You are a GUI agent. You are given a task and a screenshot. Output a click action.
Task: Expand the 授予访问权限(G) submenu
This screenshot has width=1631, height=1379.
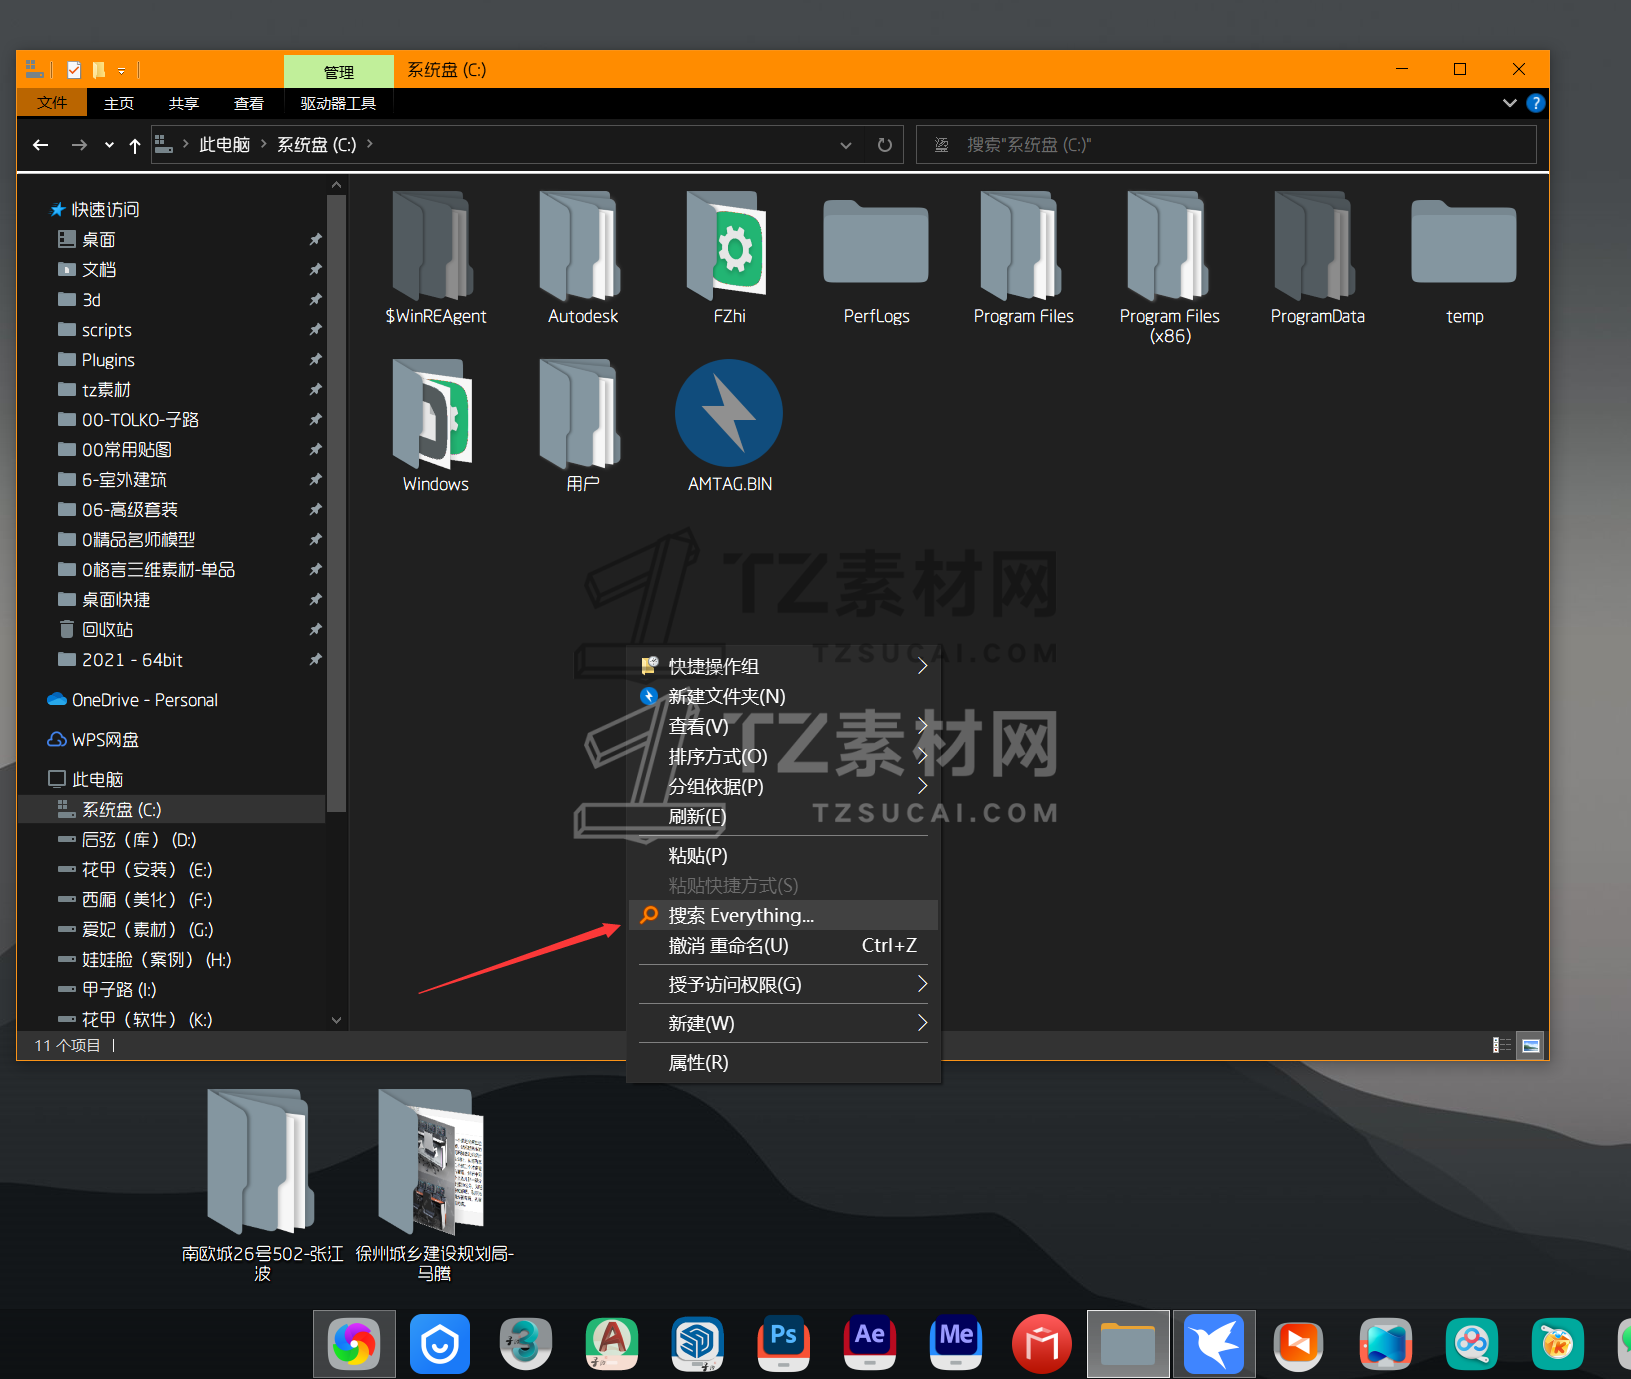point(784,984)
